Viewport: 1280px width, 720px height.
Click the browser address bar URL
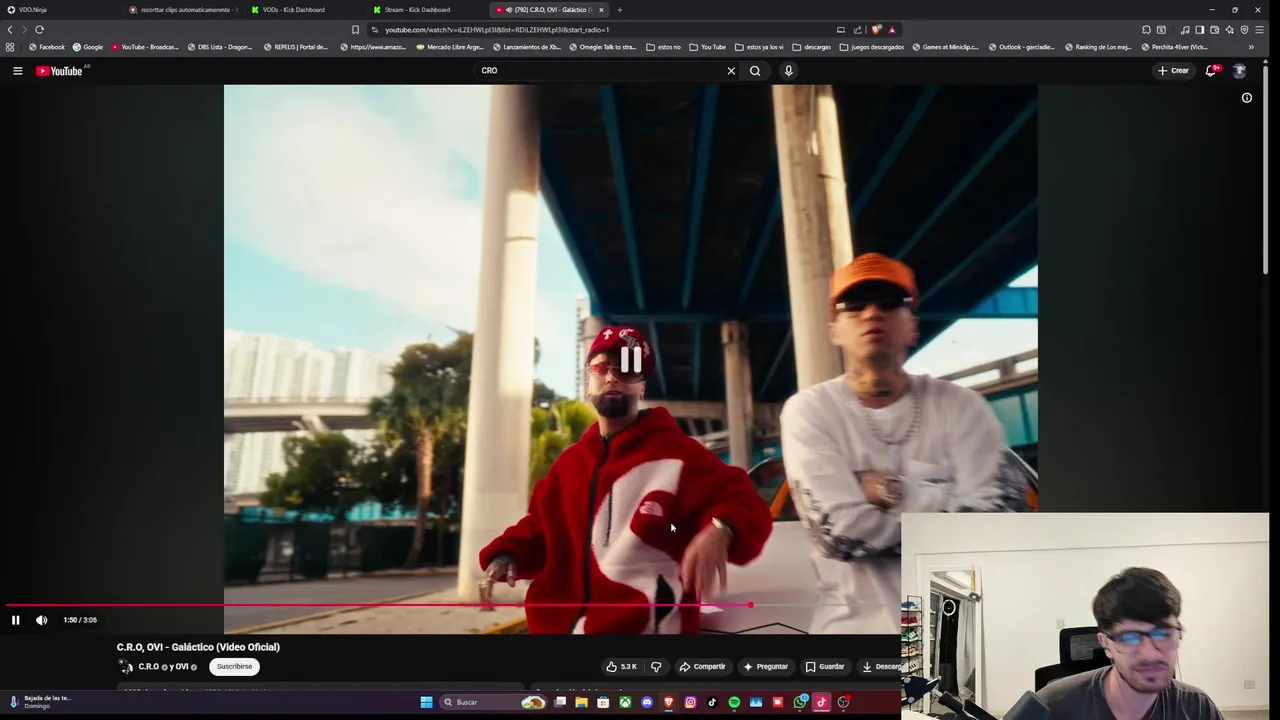click(x=497, y=30)
